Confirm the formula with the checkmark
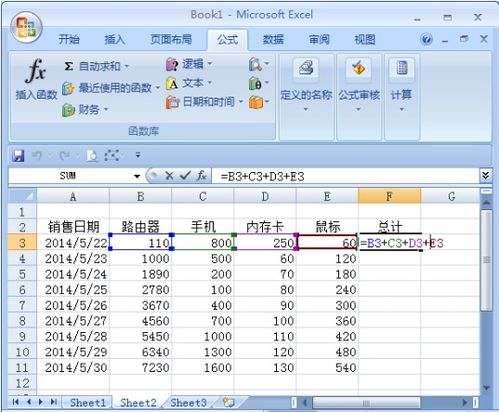The image size is (499, 412). [x=185, y=175]
